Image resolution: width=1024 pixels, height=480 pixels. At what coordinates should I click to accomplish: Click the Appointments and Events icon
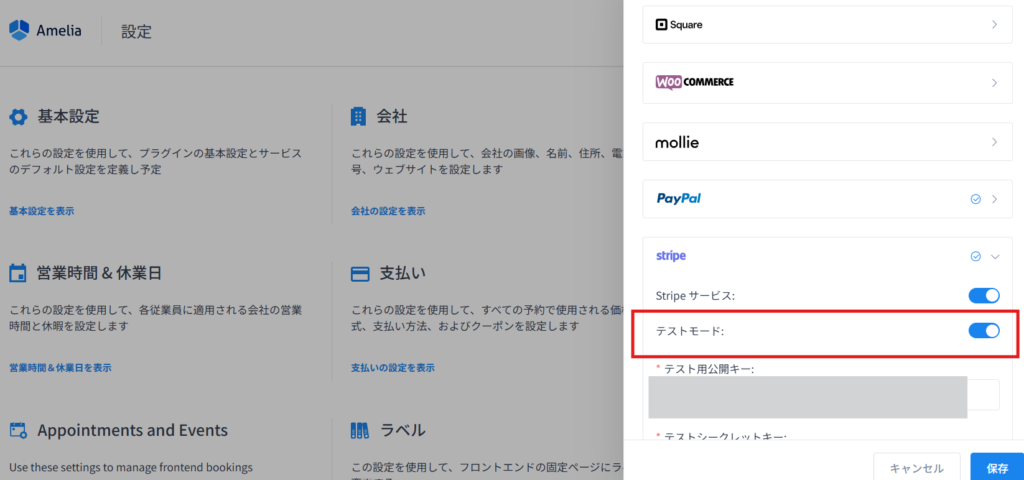pos(18,431)
